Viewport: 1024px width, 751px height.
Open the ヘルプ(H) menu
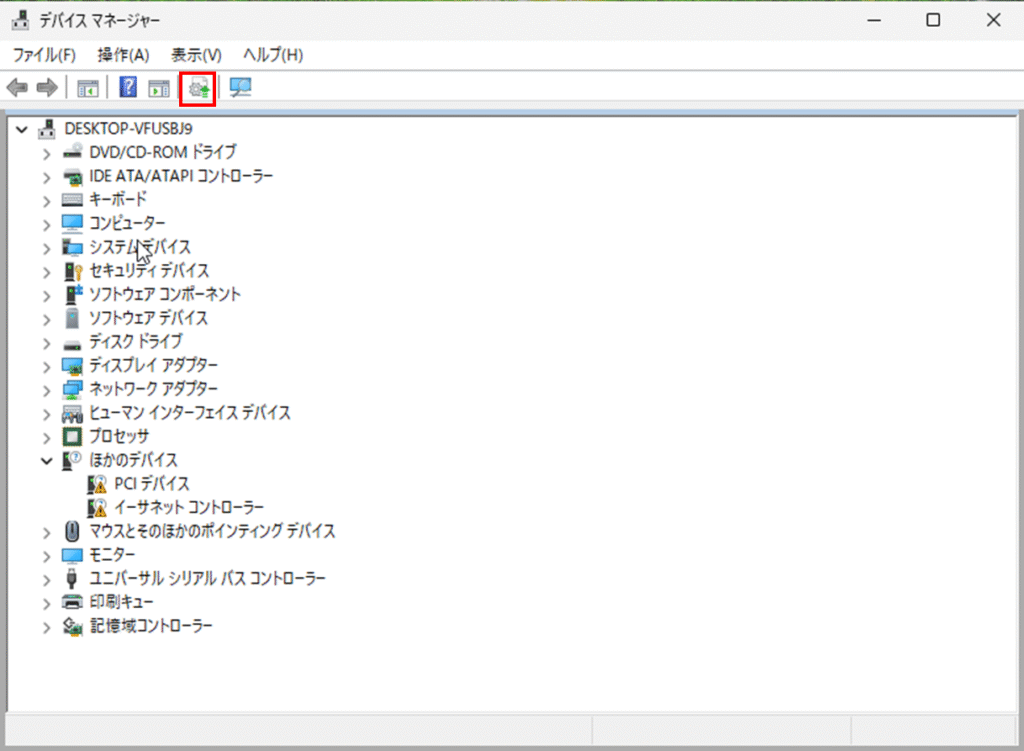click(273, 55)
